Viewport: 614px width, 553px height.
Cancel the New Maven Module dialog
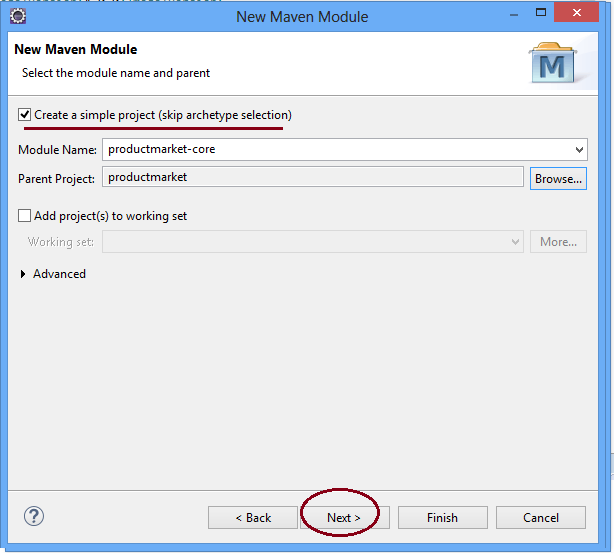coord(541,518)
